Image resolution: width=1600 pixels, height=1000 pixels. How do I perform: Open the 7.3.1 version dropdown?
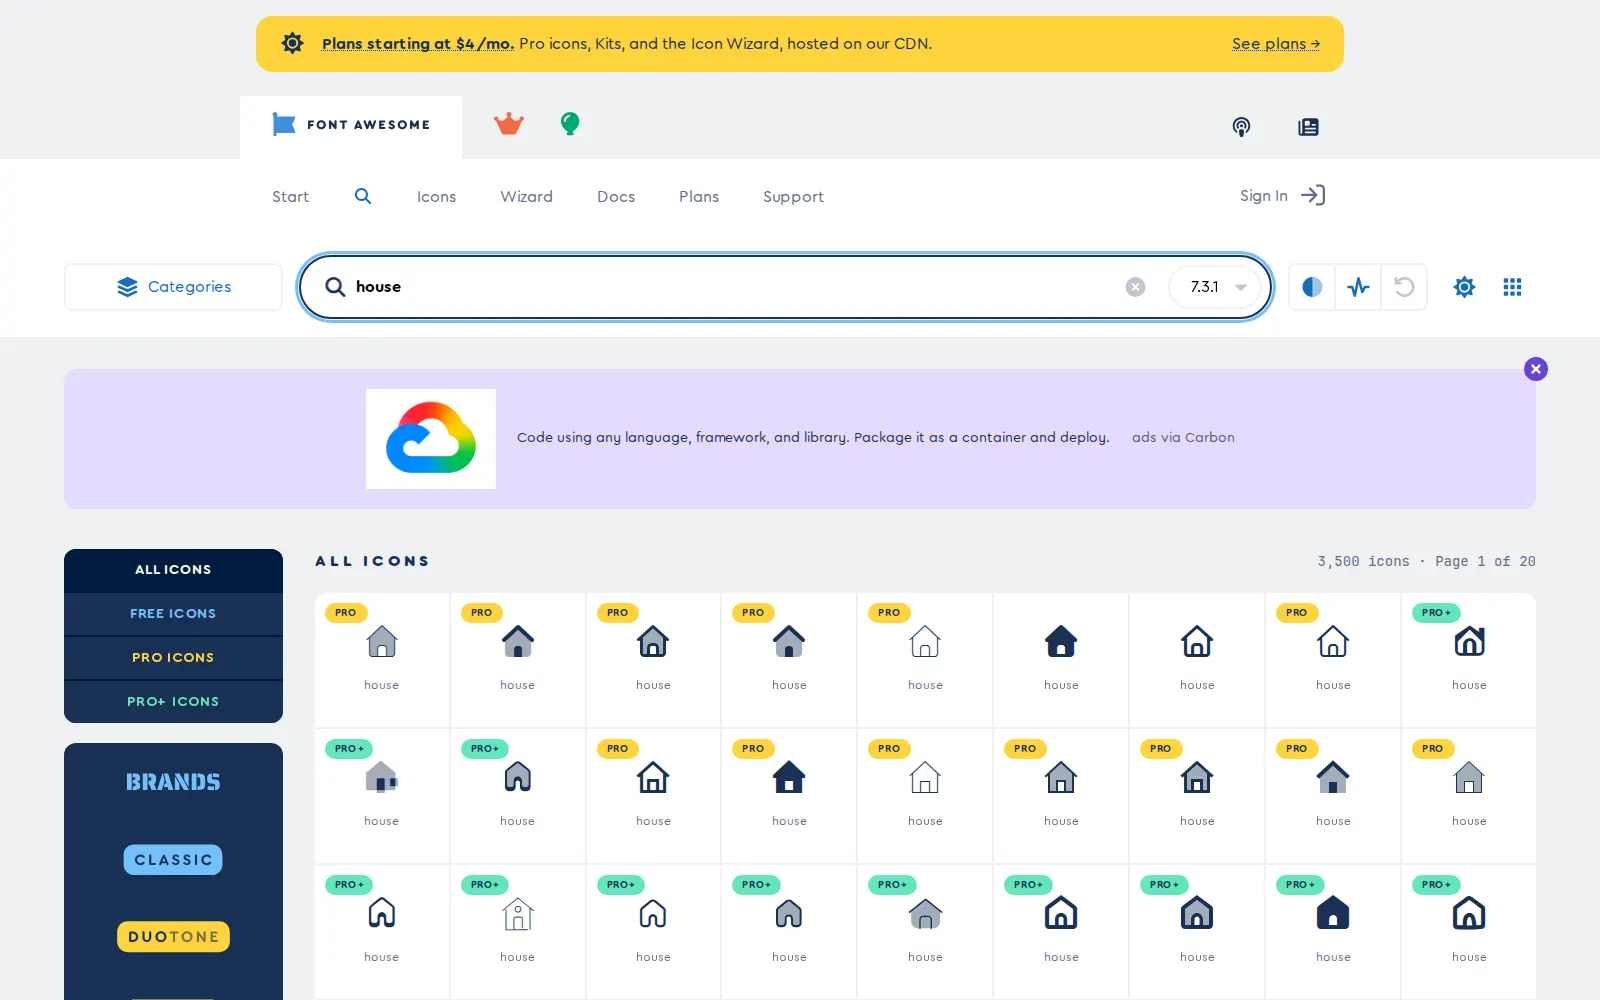pyautogui.click(x=1216, y=287)
